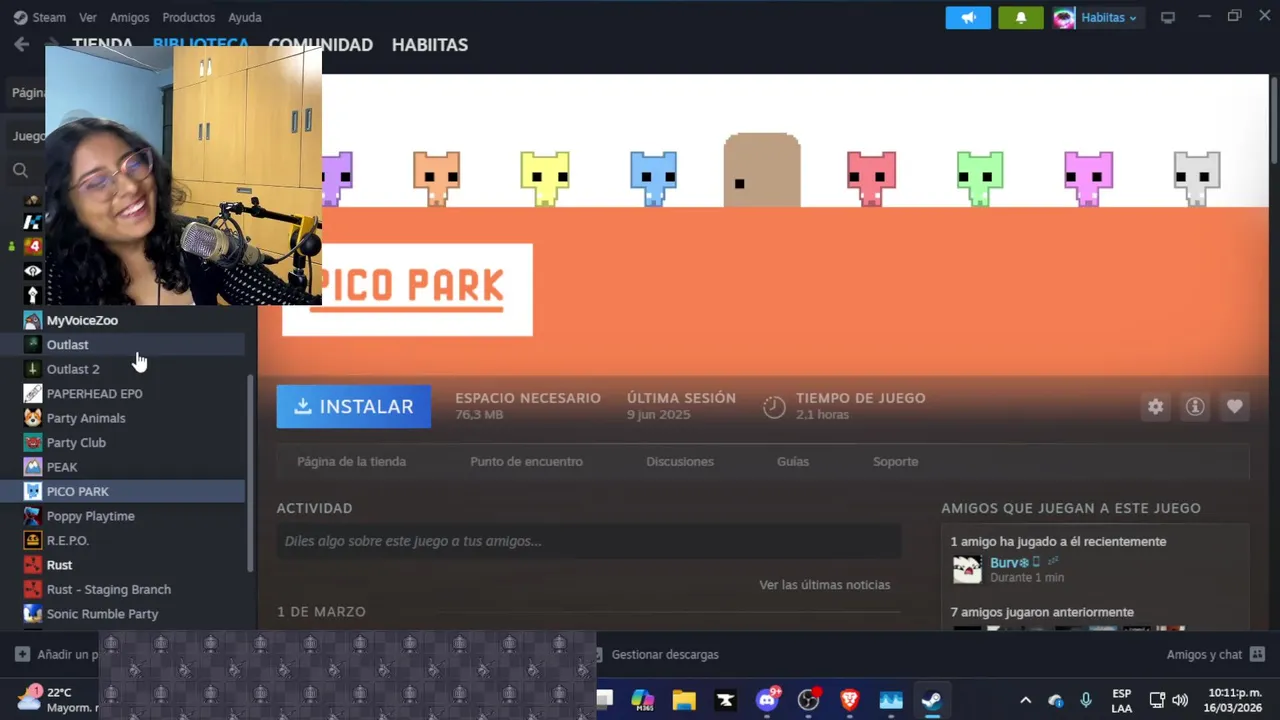
Task: Open the Guías link
Action: [793, 461]
